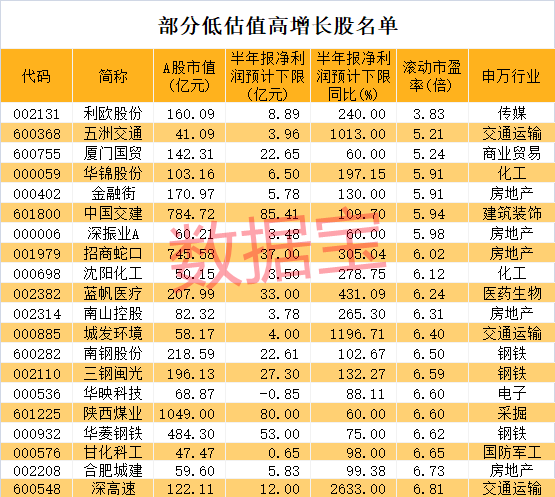Click stock code 002131
Viewport: 555px width, 497px height.
pos(36,114)
